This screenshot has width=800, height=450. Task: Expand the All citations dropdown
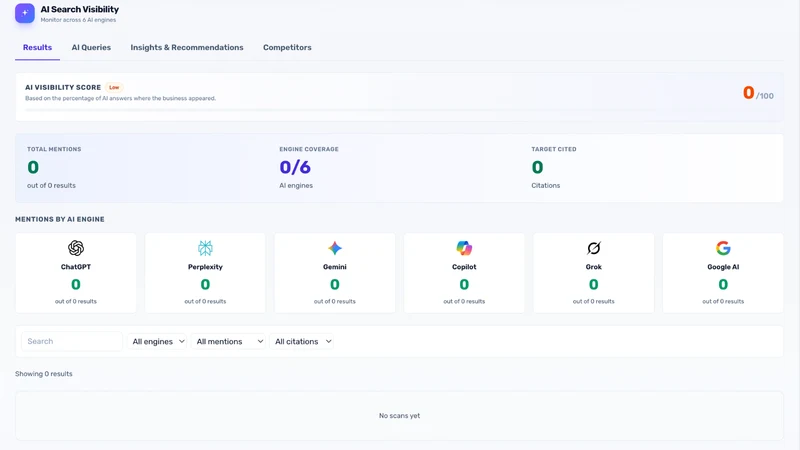pyautogui.click(x=302, y=341)
